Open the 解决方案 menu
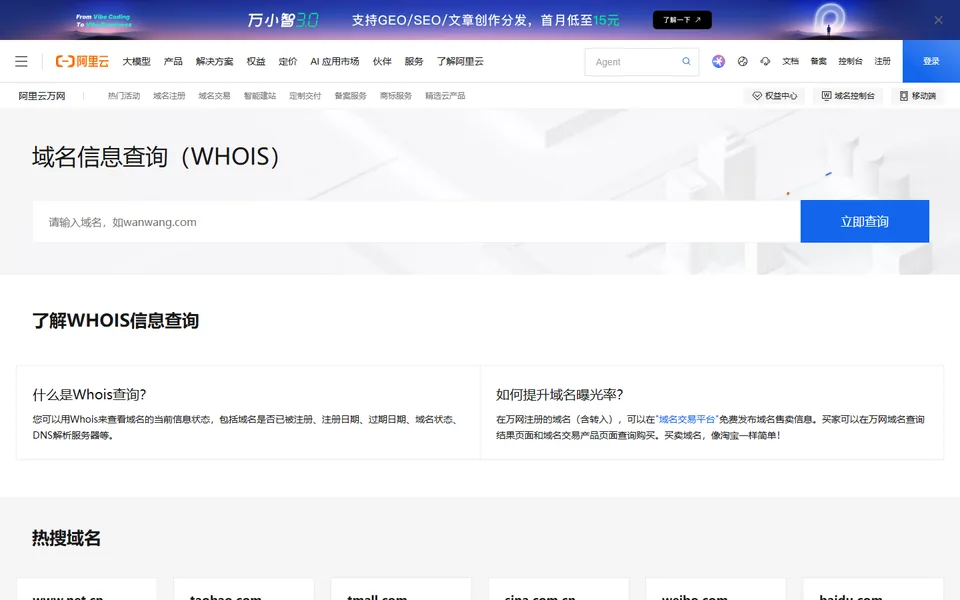 click(x=214, y=61)
